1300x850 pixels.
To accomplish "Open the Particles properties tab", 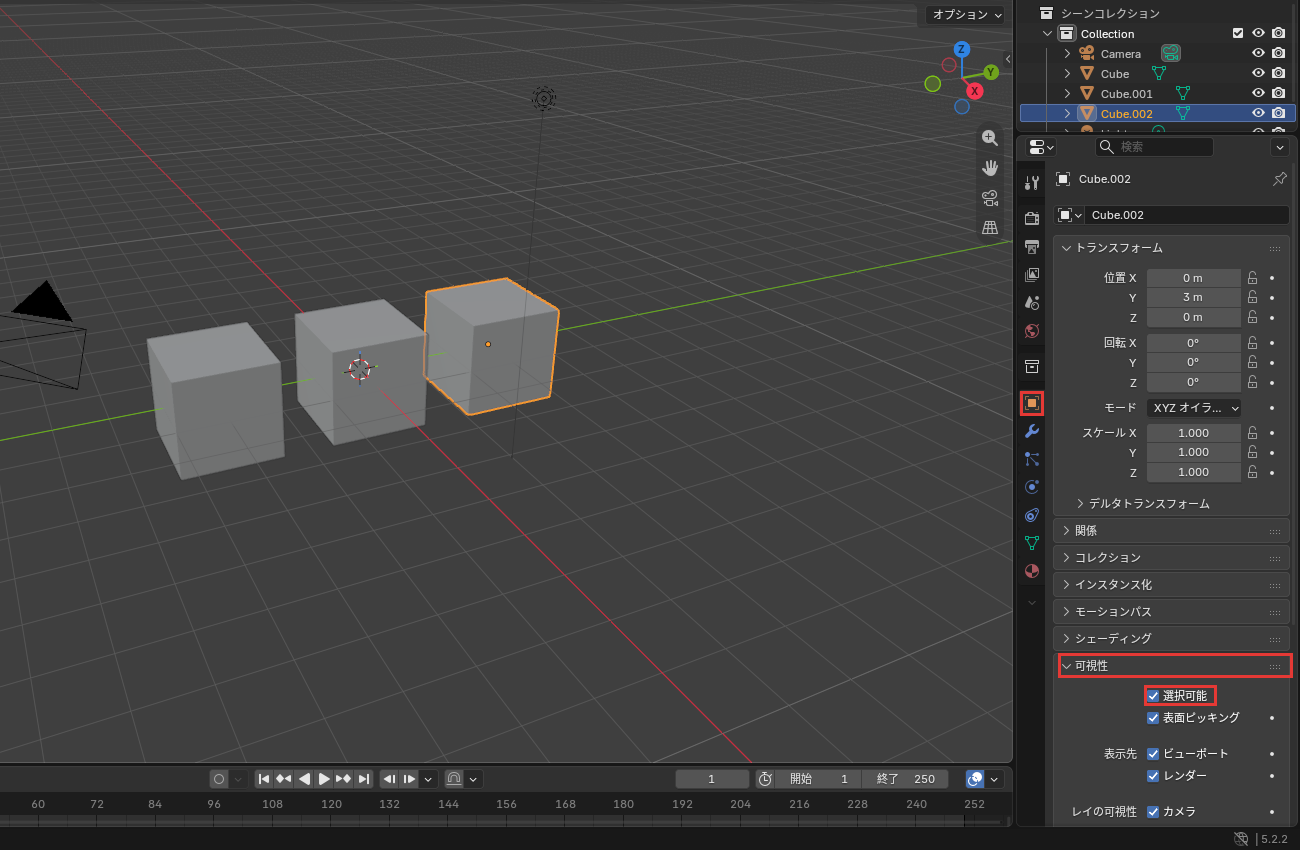I will pos(1032,459).
